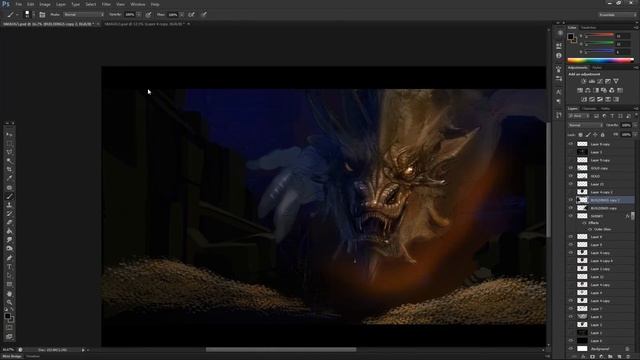The image size is (640, 360).
Task: Open the layer Opacity slider arrow
Action: tap(635, 125)
